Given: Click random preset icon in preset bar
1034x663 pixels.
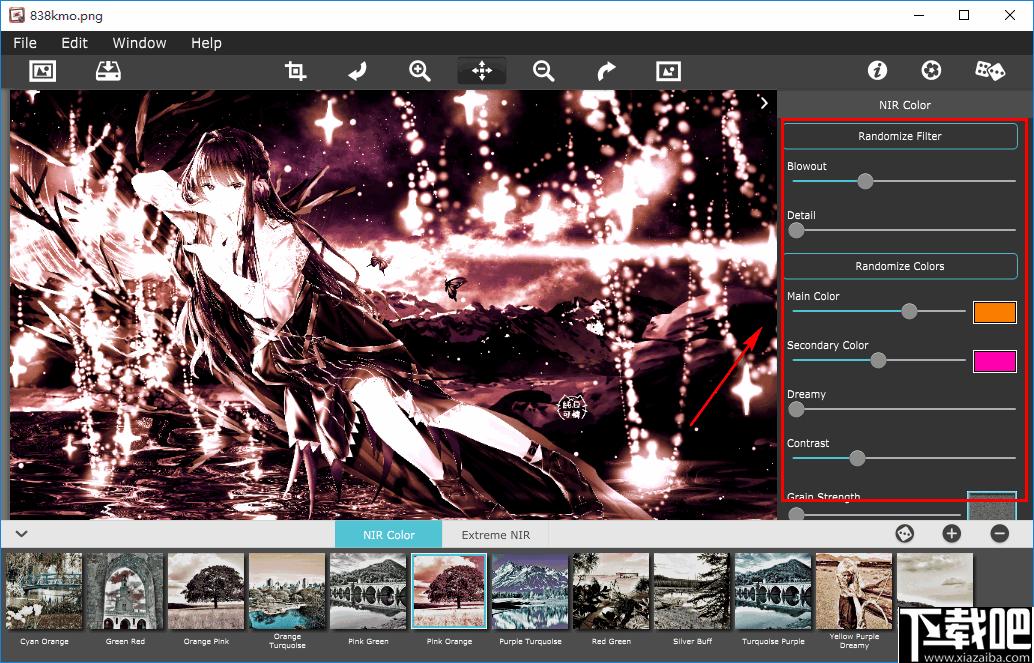Looking at the screenshot, I should point(905,533).
